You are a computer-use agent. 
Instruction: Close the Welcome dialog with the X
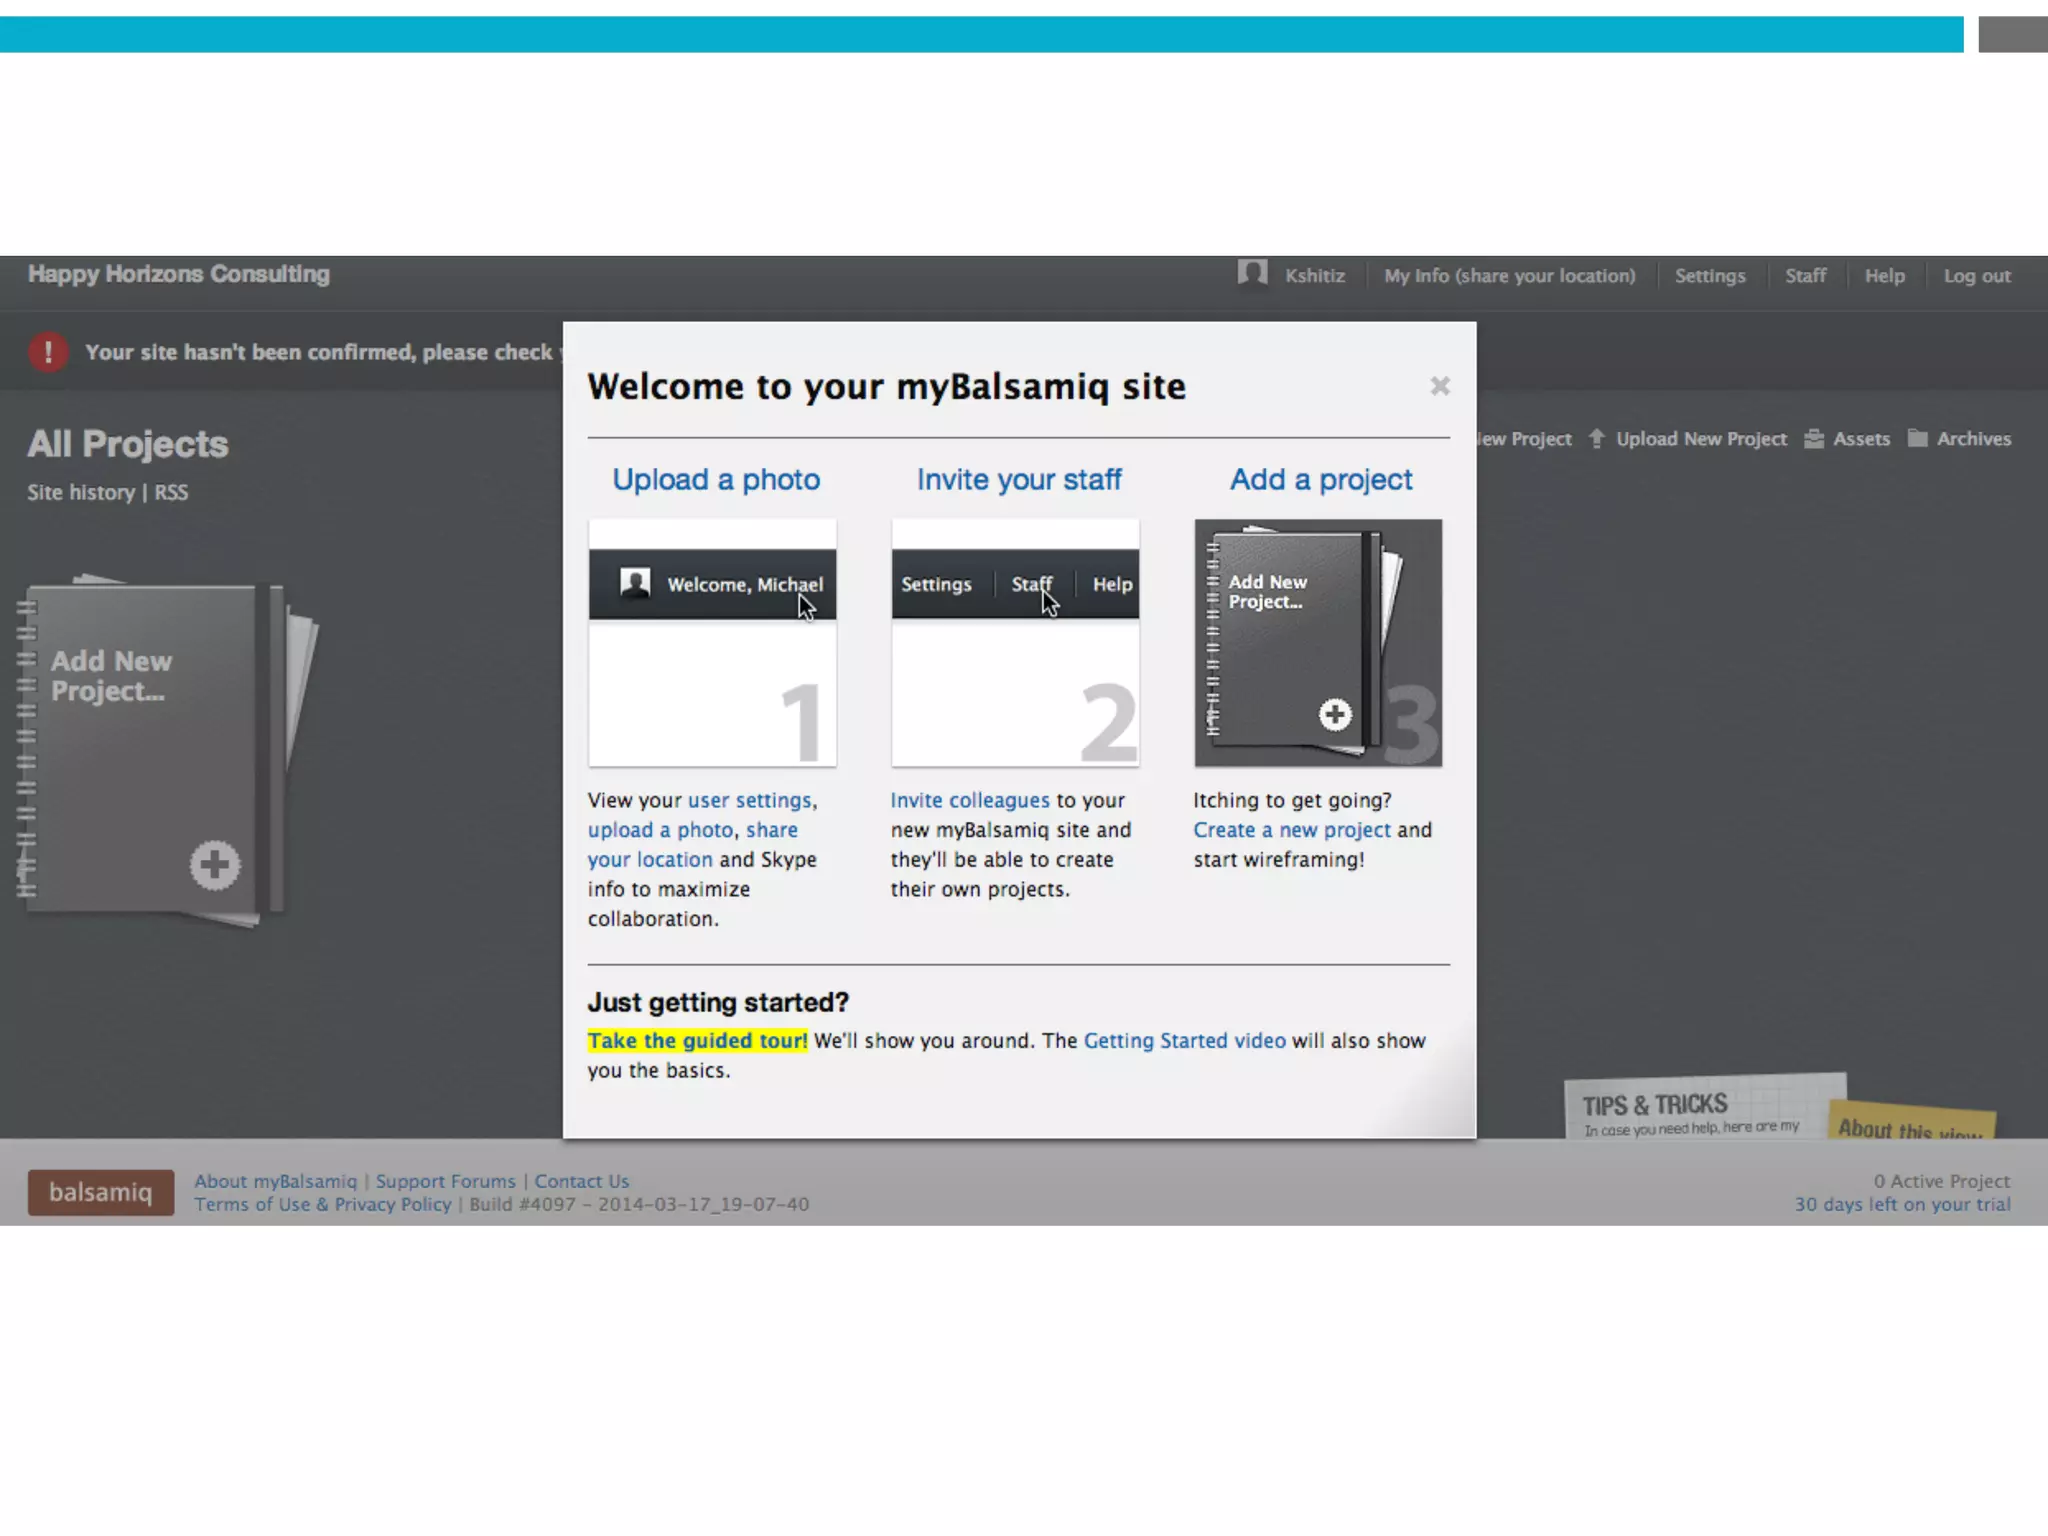(1439, 386)
